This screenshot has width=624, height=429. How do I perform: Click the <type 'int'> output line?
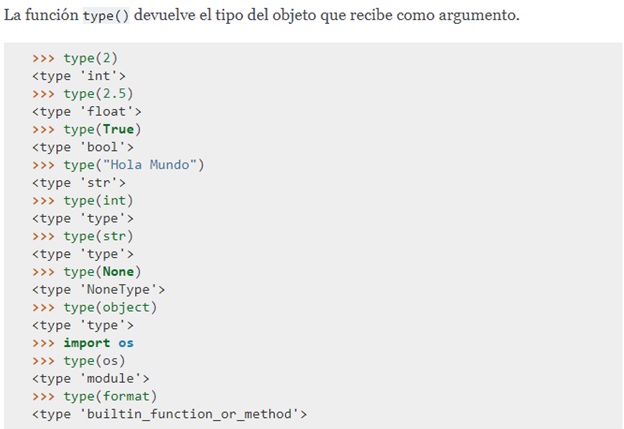pyautogui.click(x=79, y=75)
